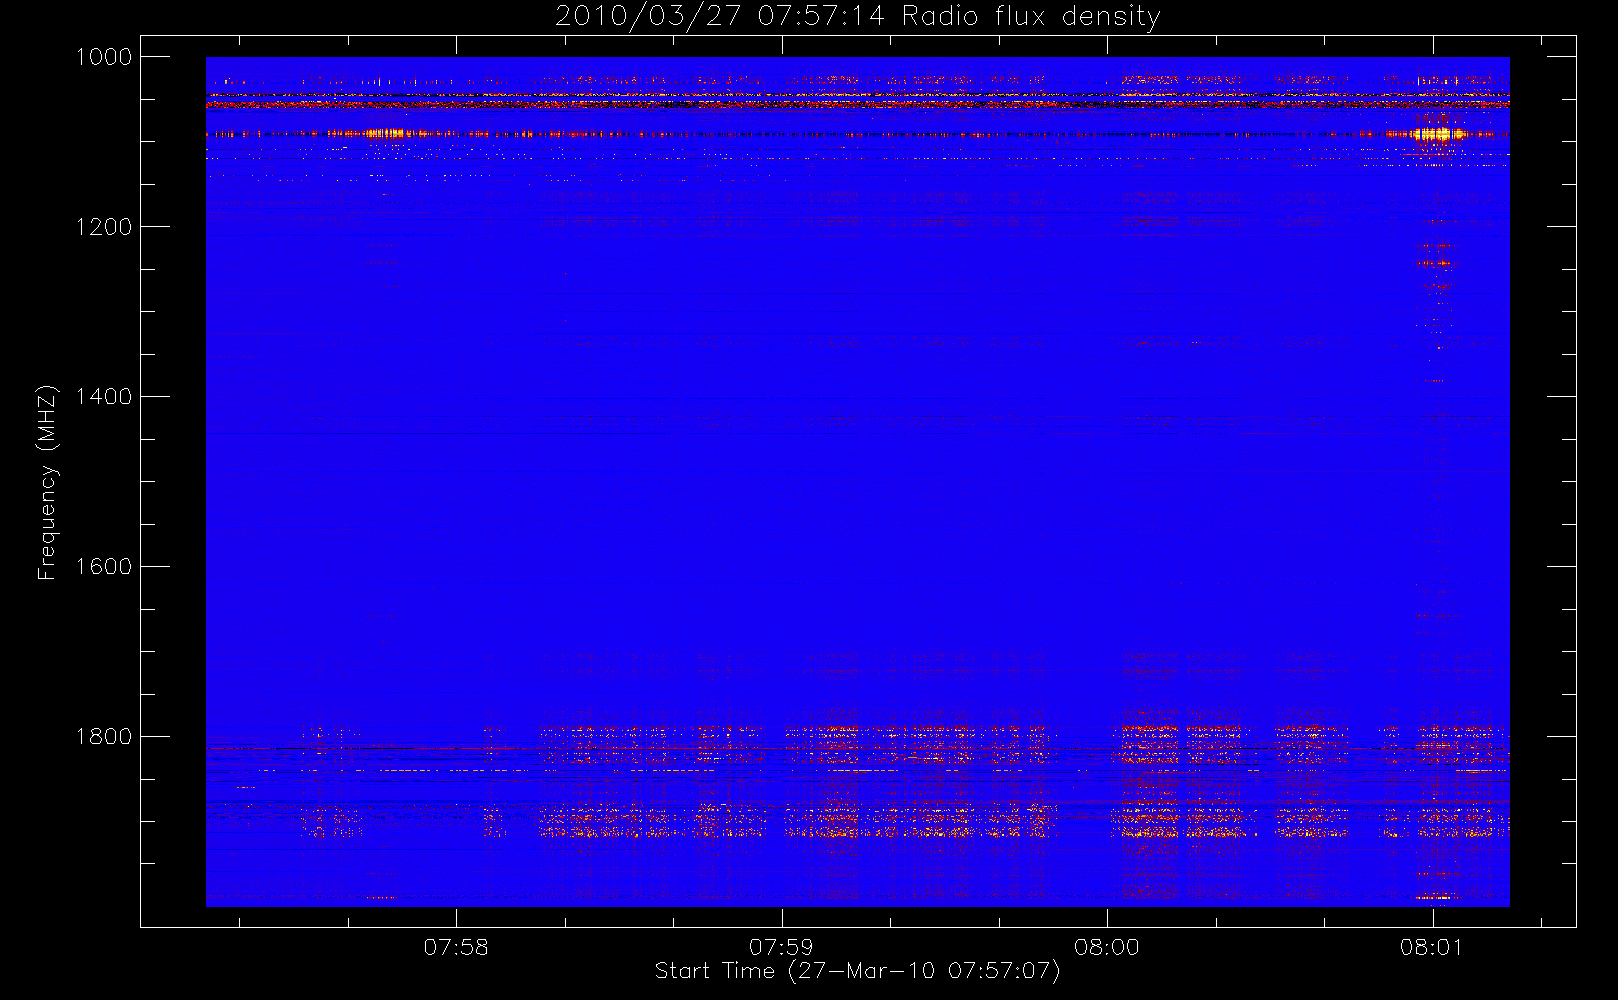
Task: Click the 1200 frequency tick label
Action: [x=104, y=227]
